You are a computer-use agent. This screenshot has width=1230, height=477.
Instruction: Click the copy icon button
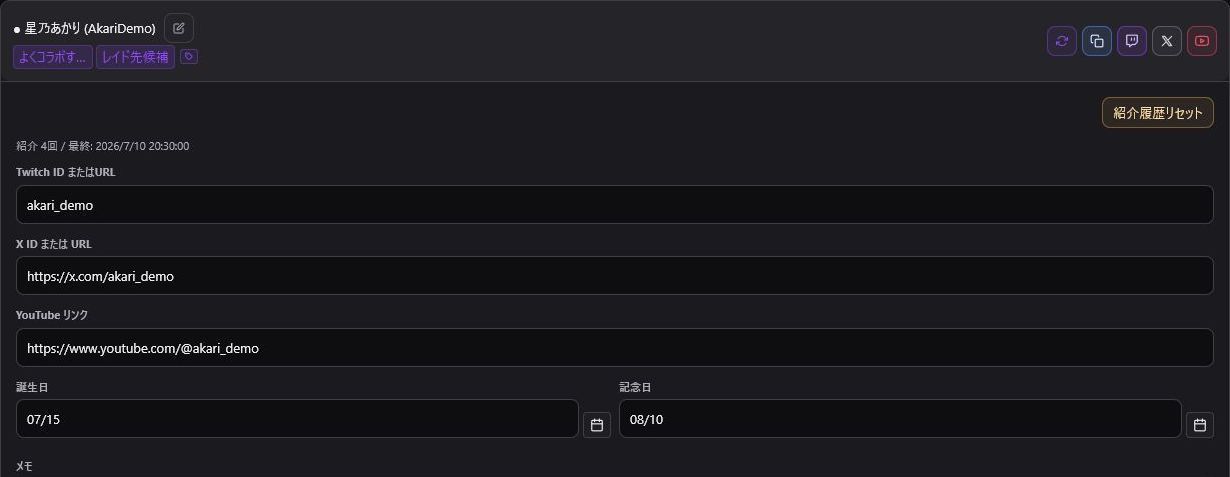1097,41
